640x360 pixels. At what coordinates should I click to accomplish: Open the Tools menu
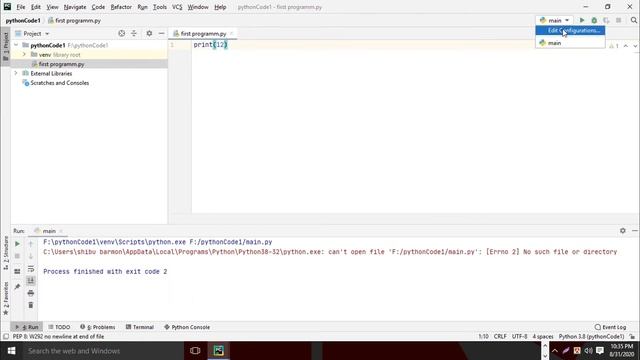(160, 7)
